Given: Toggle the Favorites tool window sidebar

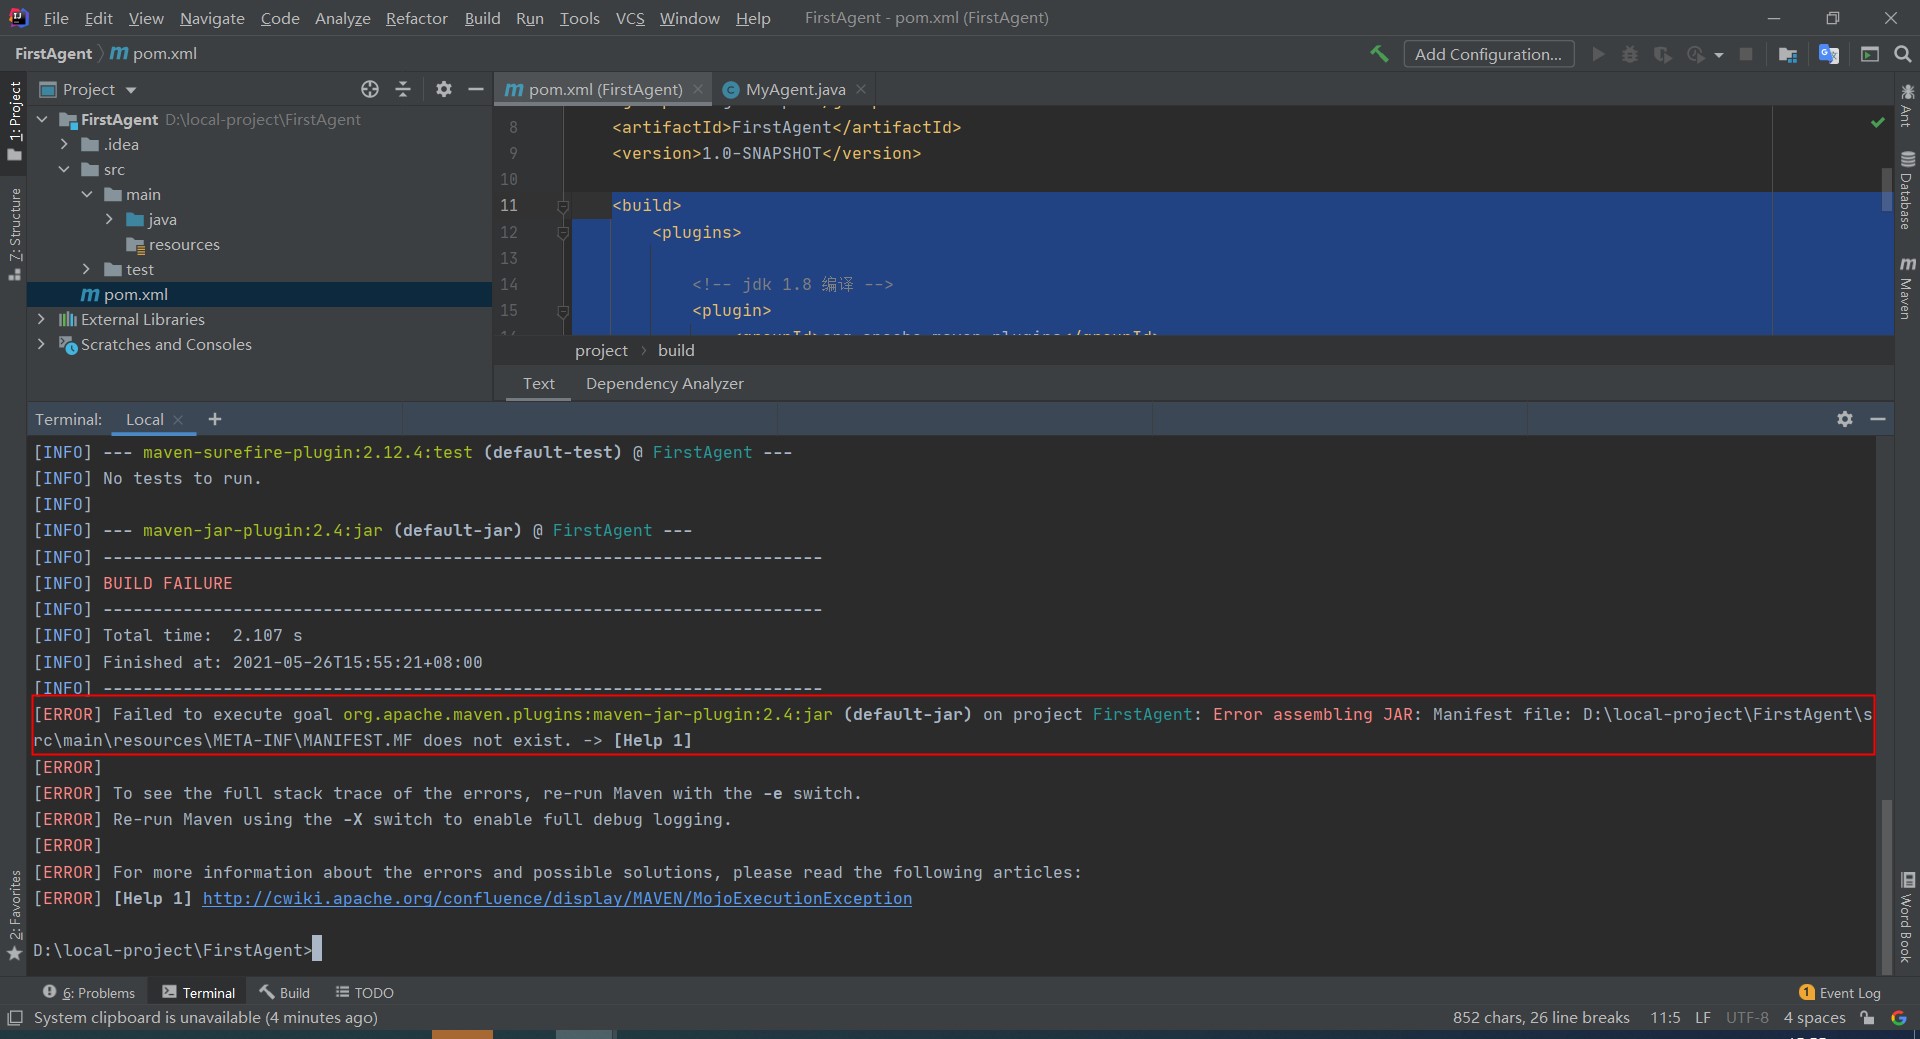Looking at the screenshot, I should (x=14, y=915).
